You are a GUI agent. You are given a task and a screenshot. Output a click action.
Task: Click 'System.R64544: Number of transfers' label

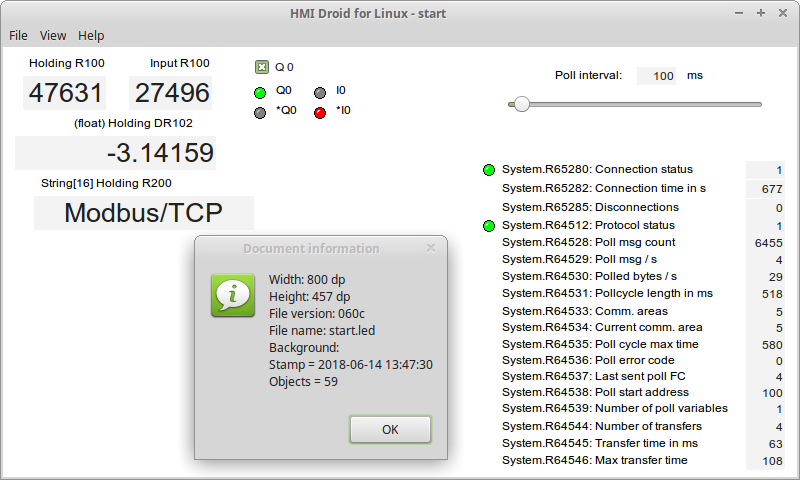(x=602, y=426)
